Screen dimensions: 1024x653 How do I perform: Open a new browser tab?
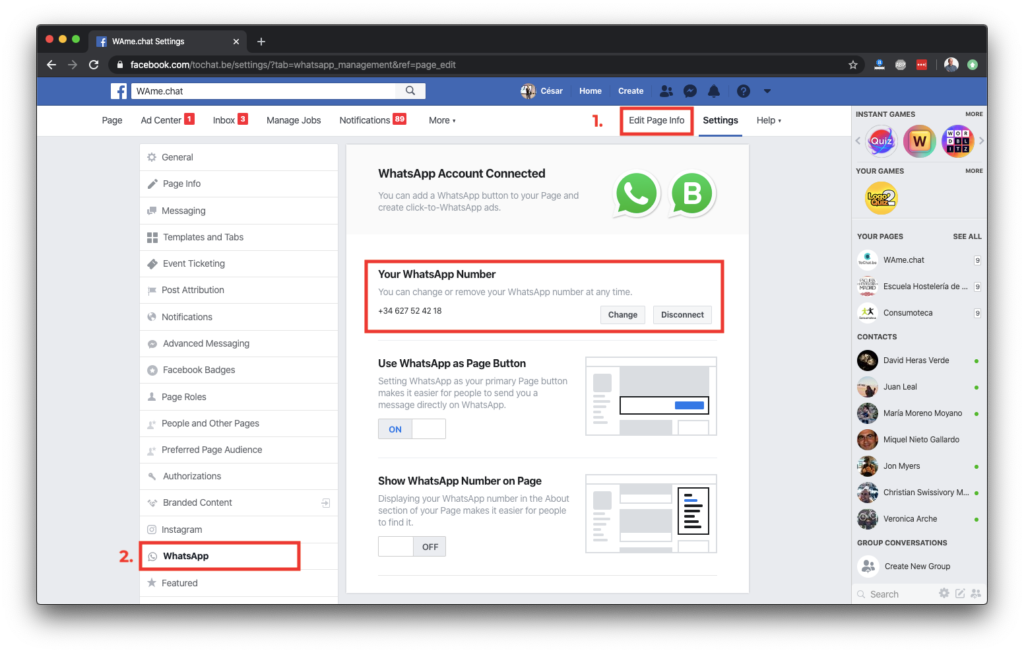pyautogui.click(x=261, y=41)
